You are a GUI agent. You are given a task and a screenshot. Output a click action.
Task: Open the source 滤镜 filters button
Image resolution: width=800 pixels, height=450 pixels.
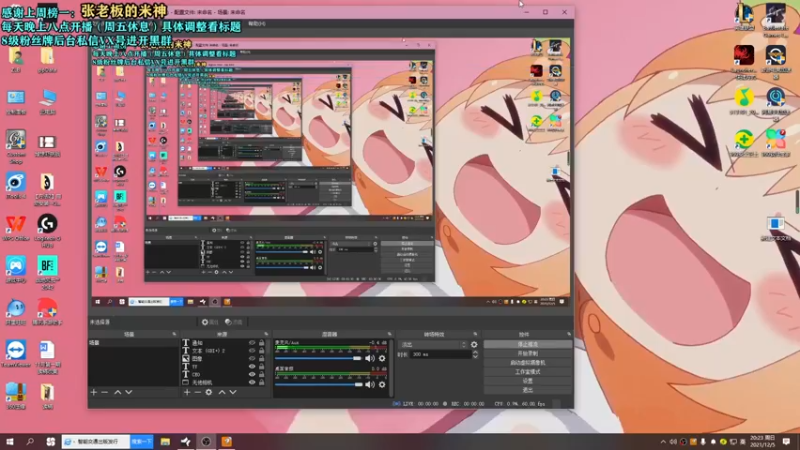[x=234, y=322]
